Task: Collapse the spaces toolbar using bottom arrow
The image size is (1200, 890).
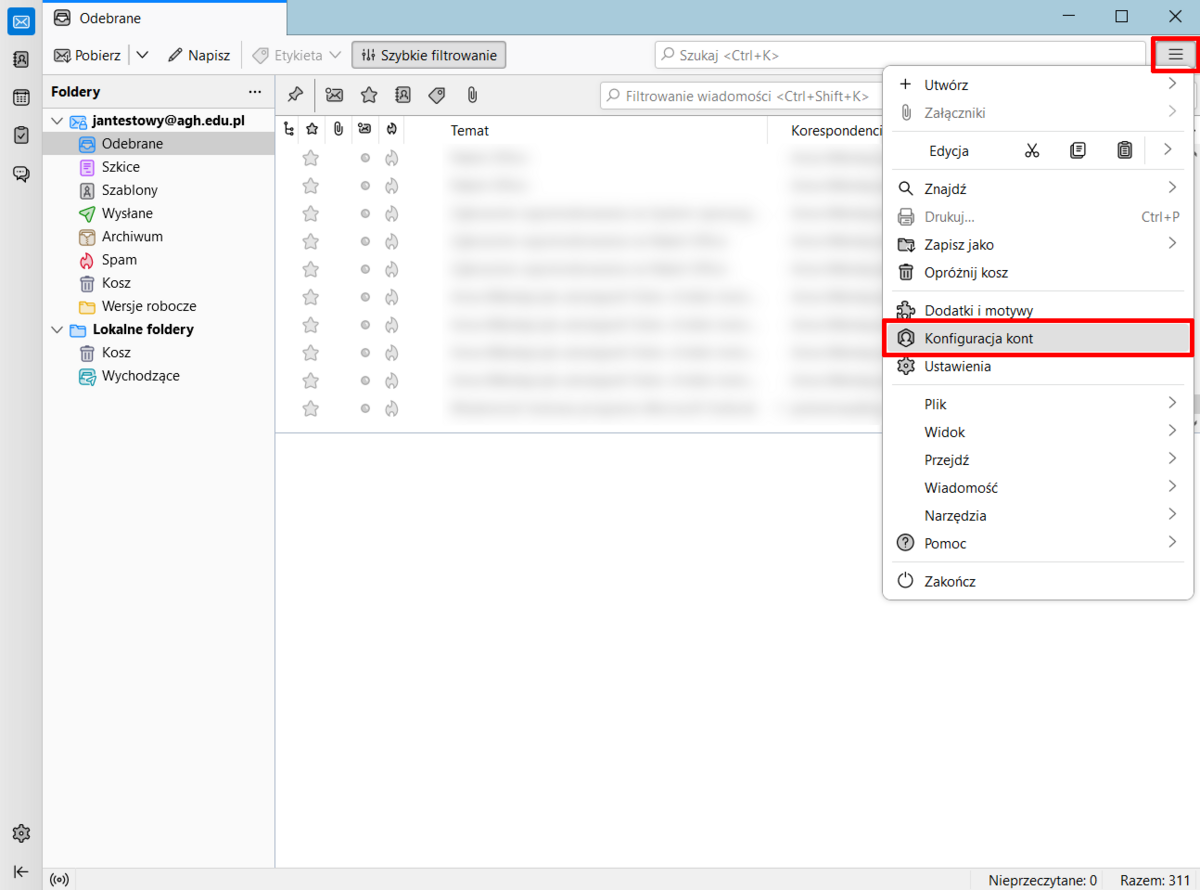Action: [x=21, y=871]
